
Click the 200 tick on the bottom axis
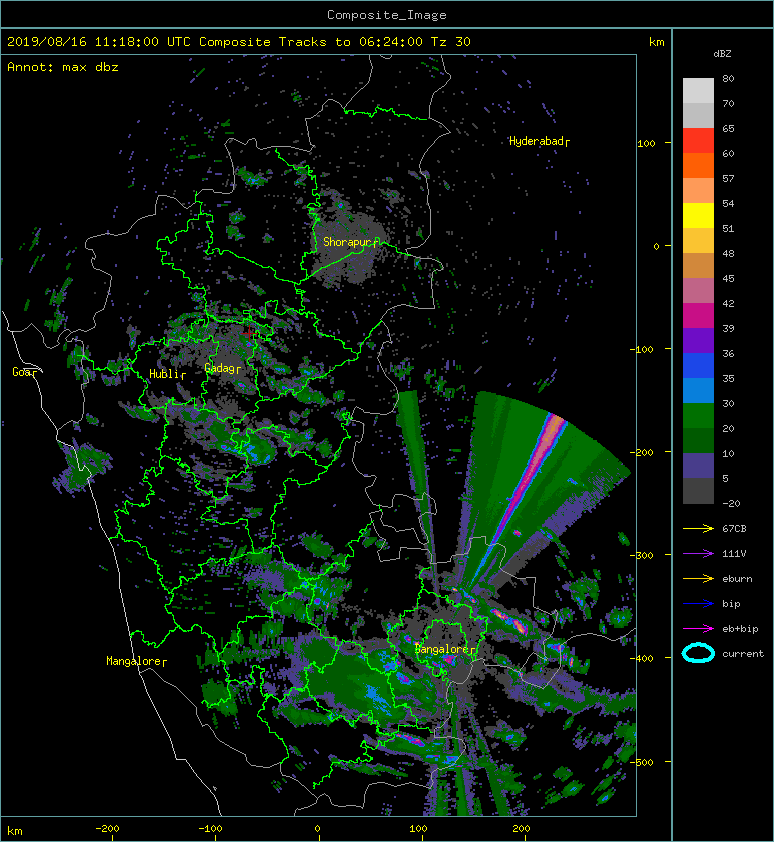pos(521,829)
